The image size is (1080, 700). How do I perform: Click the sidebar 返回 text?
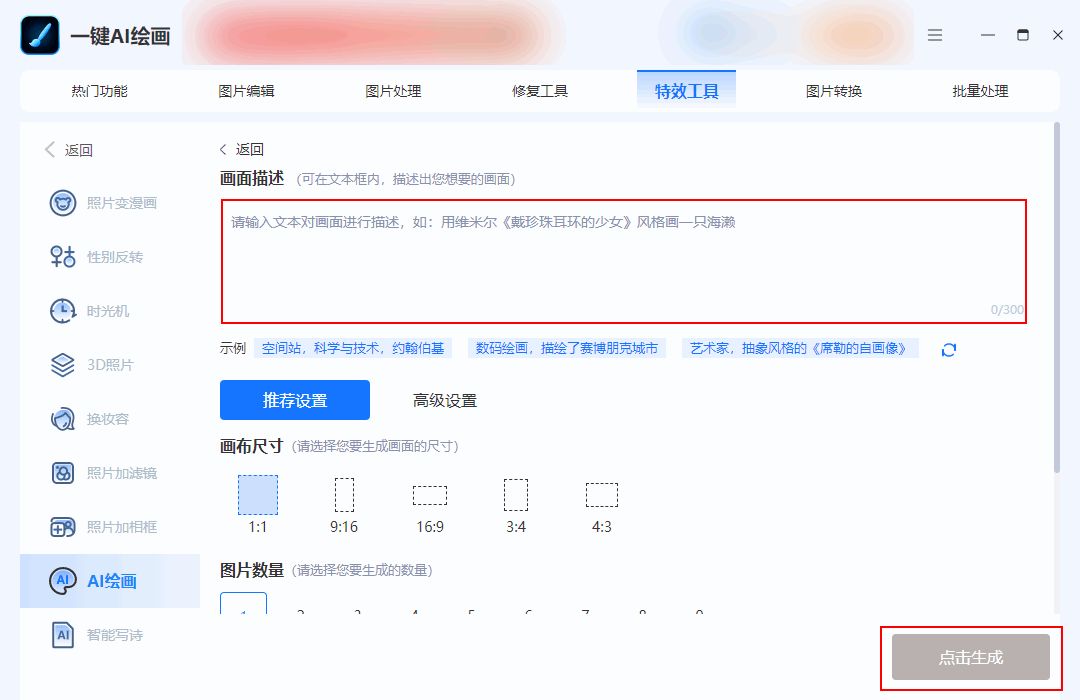point(79,150)
